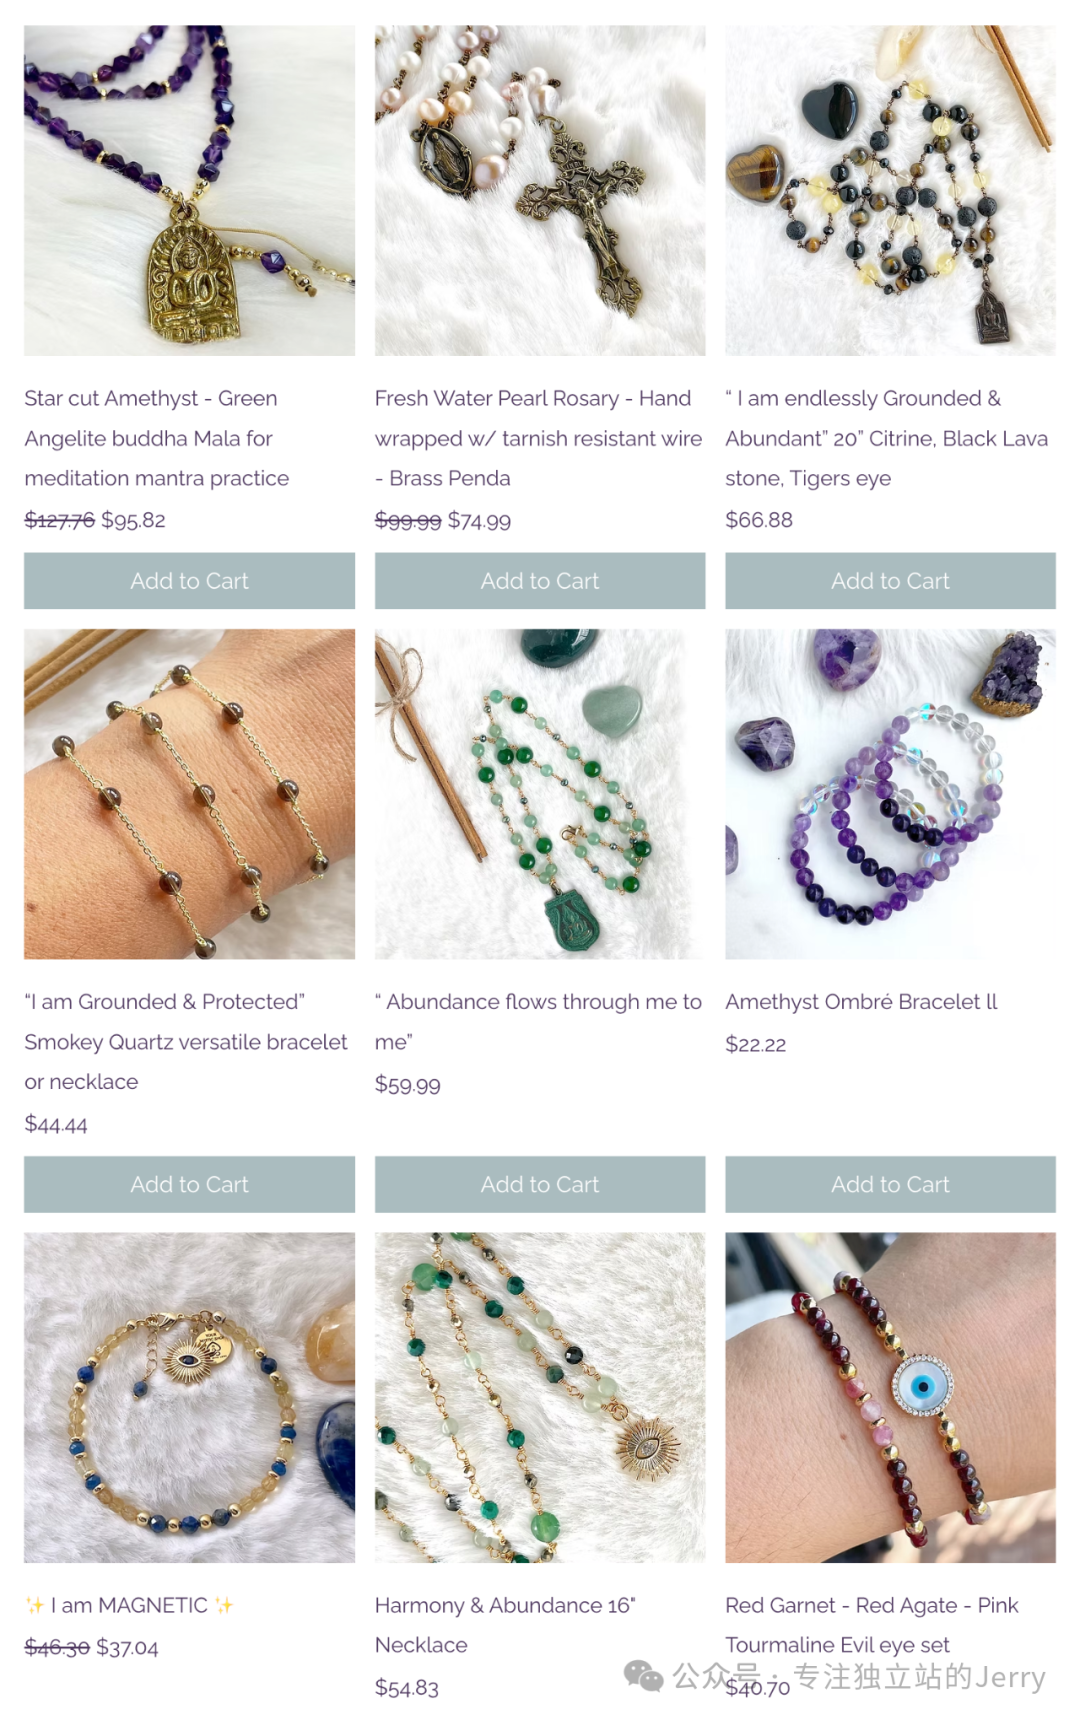Viewport: 1080px width, 1720px height.
Task: Add the Smokey Quartz bracelet to cart
Action: pos(189,1184)
